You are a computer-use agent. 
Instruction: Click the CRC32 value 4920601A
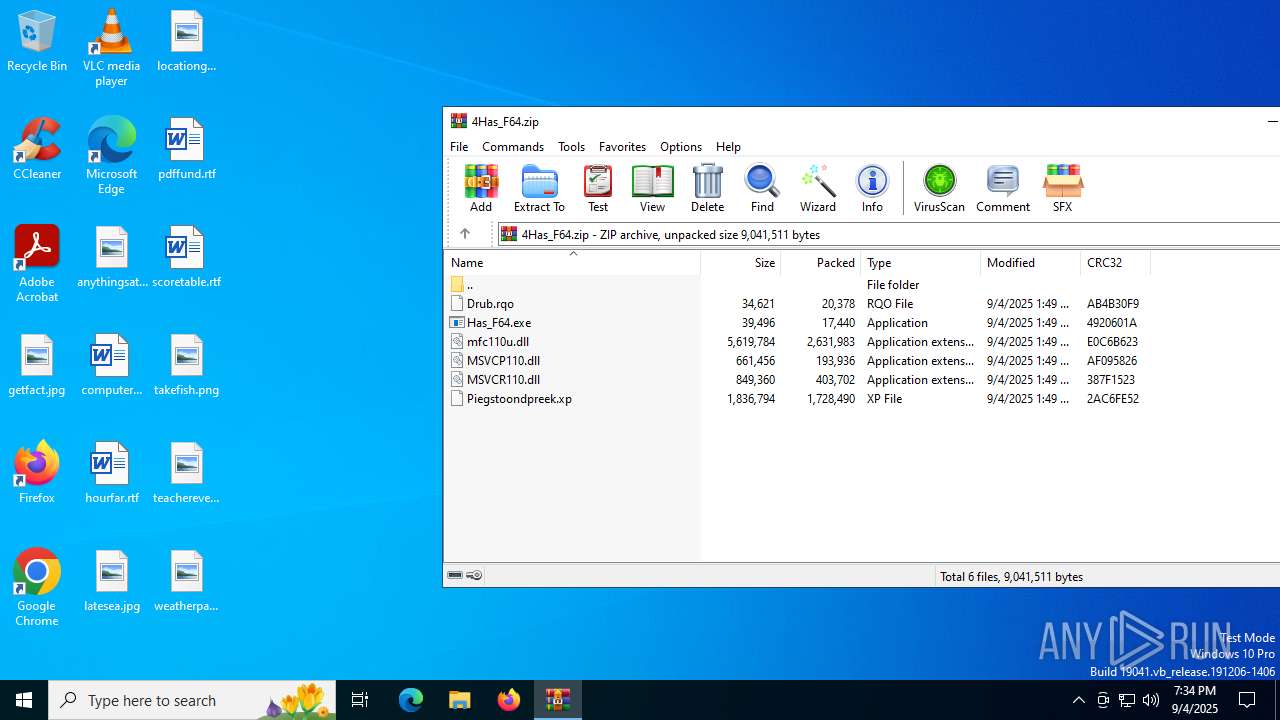[1111, 323]
